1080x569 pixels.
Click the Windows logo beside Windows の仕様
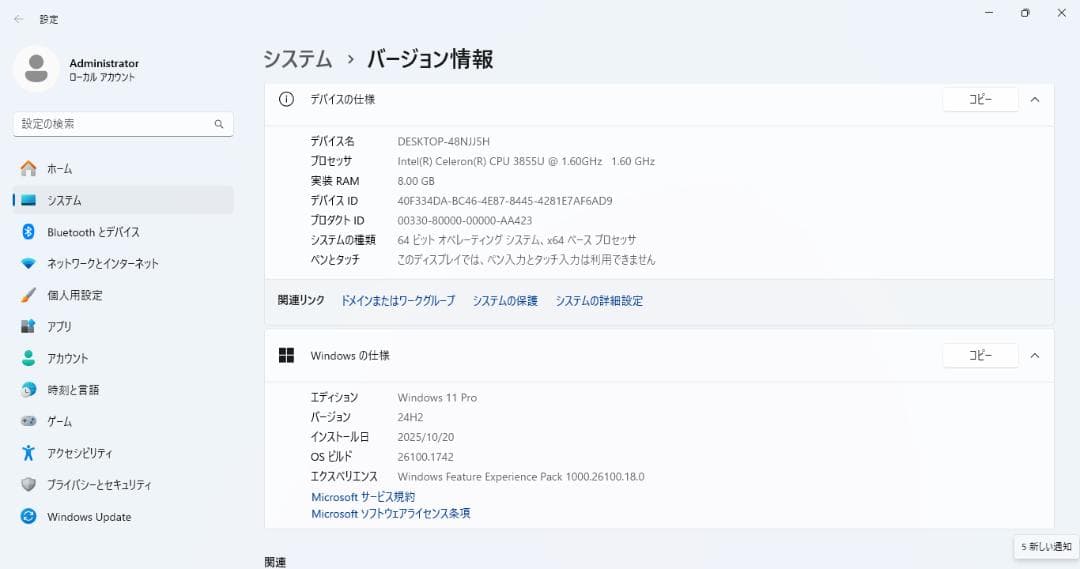(286, 355)
